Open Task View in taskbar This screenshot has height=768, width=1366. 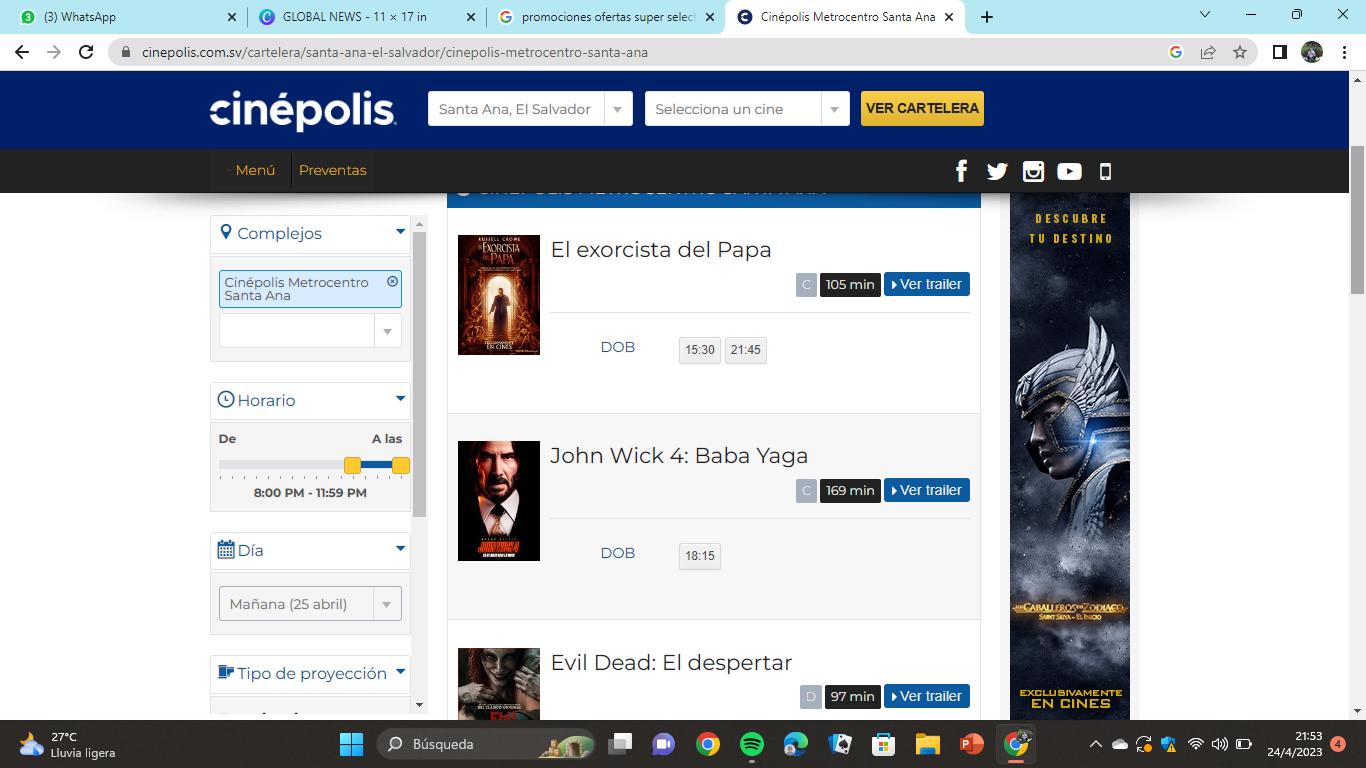tap(620, 744)
